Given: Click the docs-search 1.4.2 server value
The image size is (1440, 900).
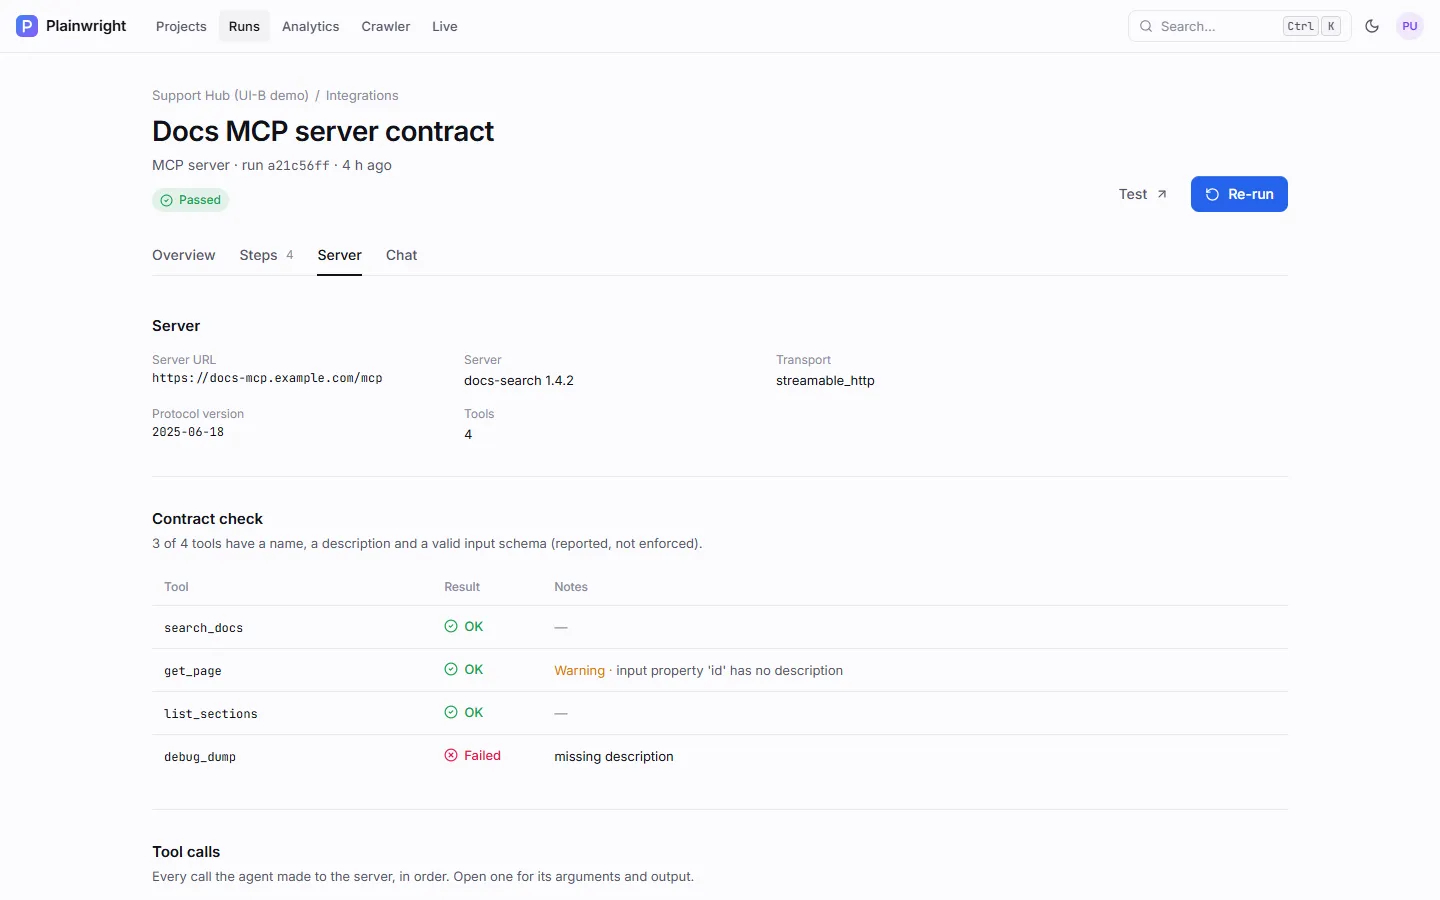Looking at the screenshot, I should pyautogui.click(x=519, y=380).
